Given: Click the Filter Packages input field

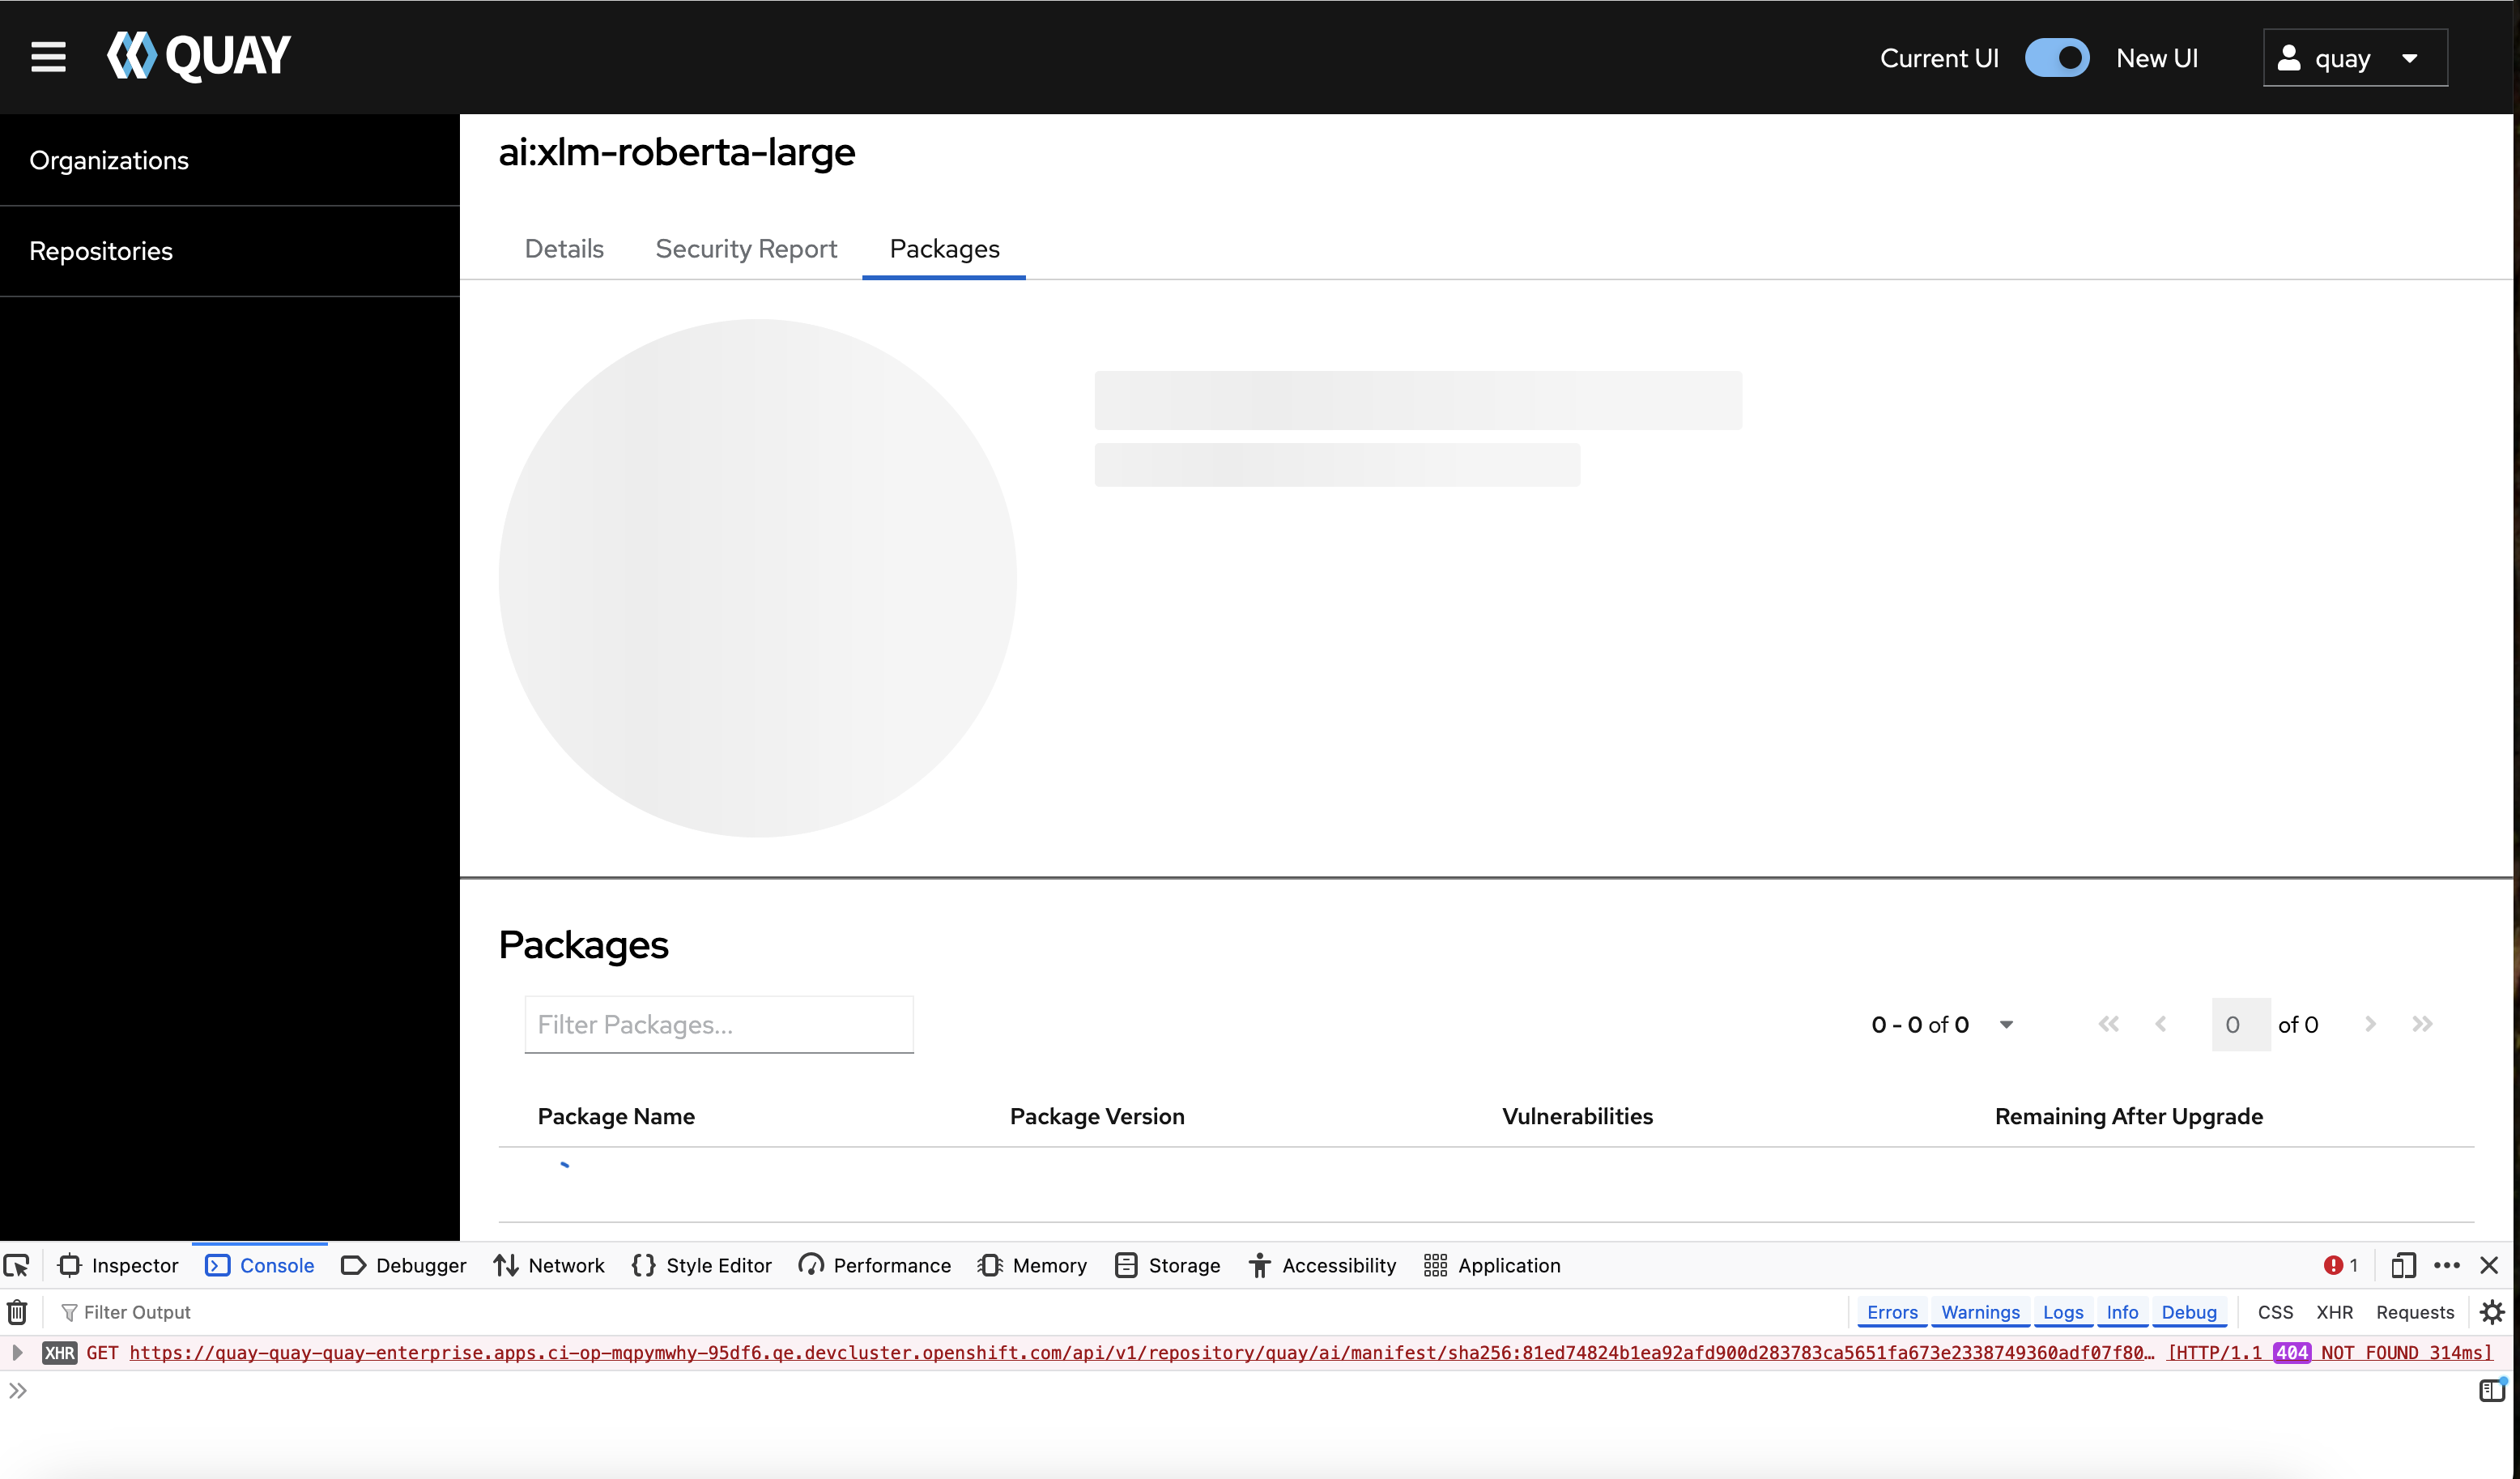Looking at the screenshot, I should click(718, 1024).
